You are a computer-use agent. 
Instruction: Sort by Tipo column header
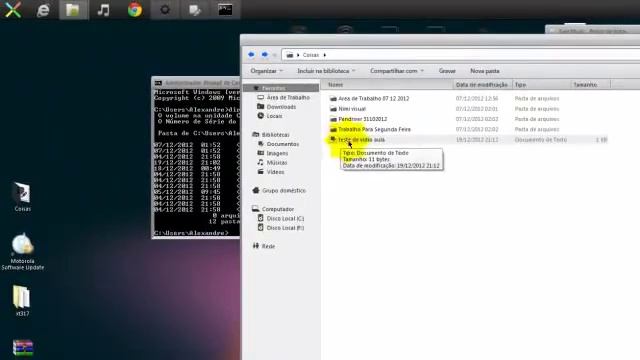click(x=541, y=85)
